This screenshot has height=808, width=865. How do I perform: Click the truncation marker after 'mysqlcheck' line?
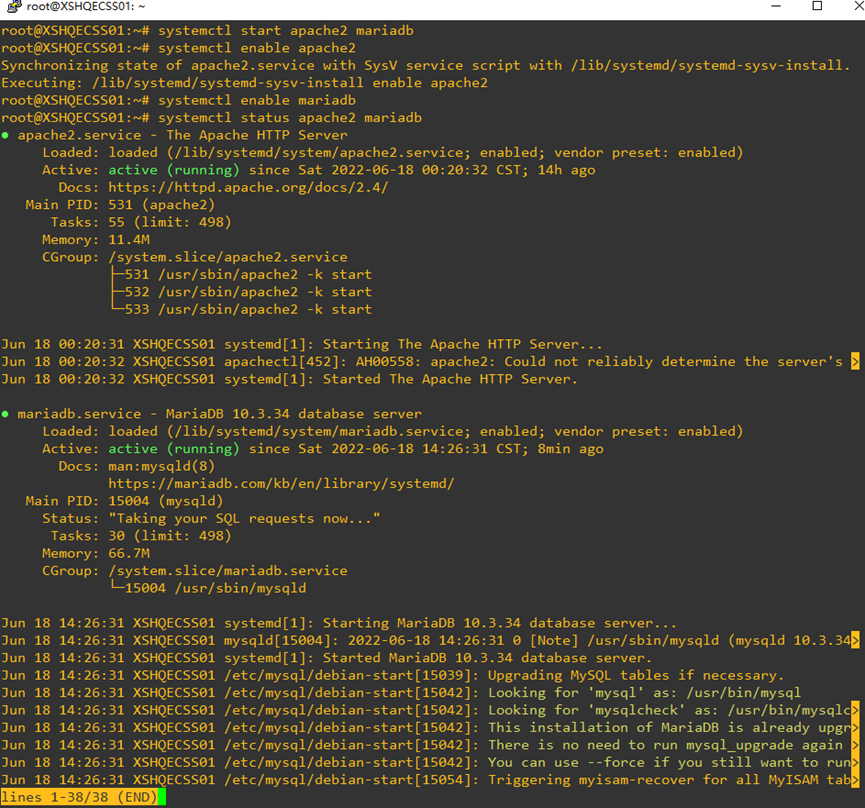coord(855,710)
